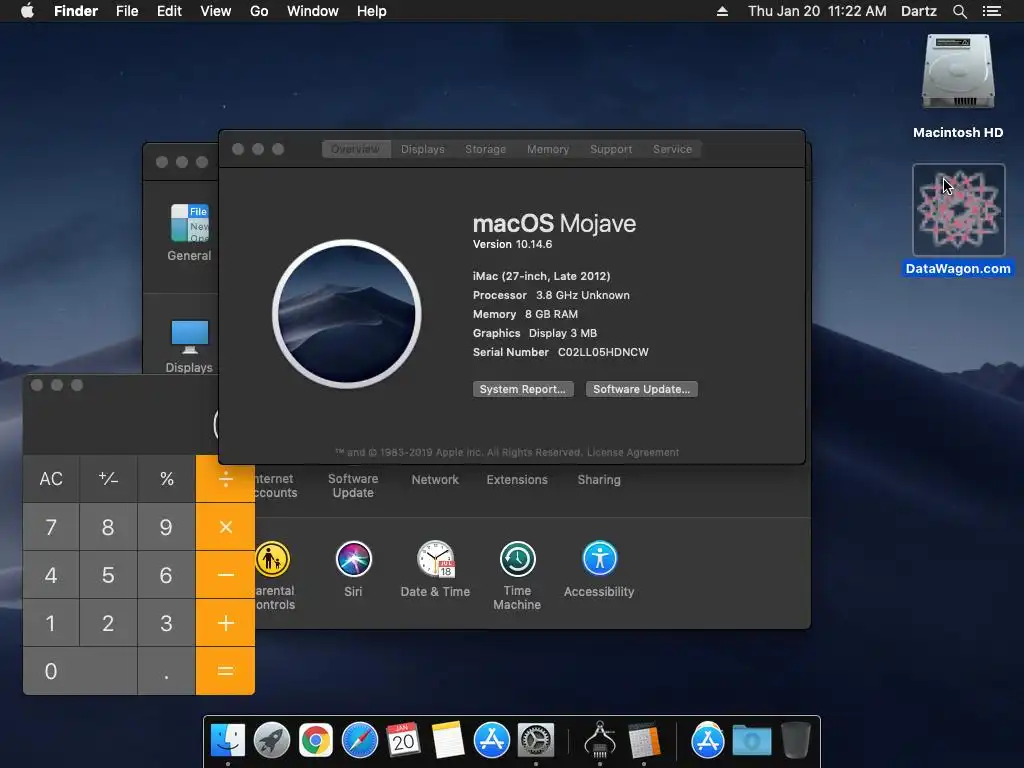The width and height of the screenshot is (1024, 768).
Task: Open the License Agreement link
Action: [x=633, y=452]
